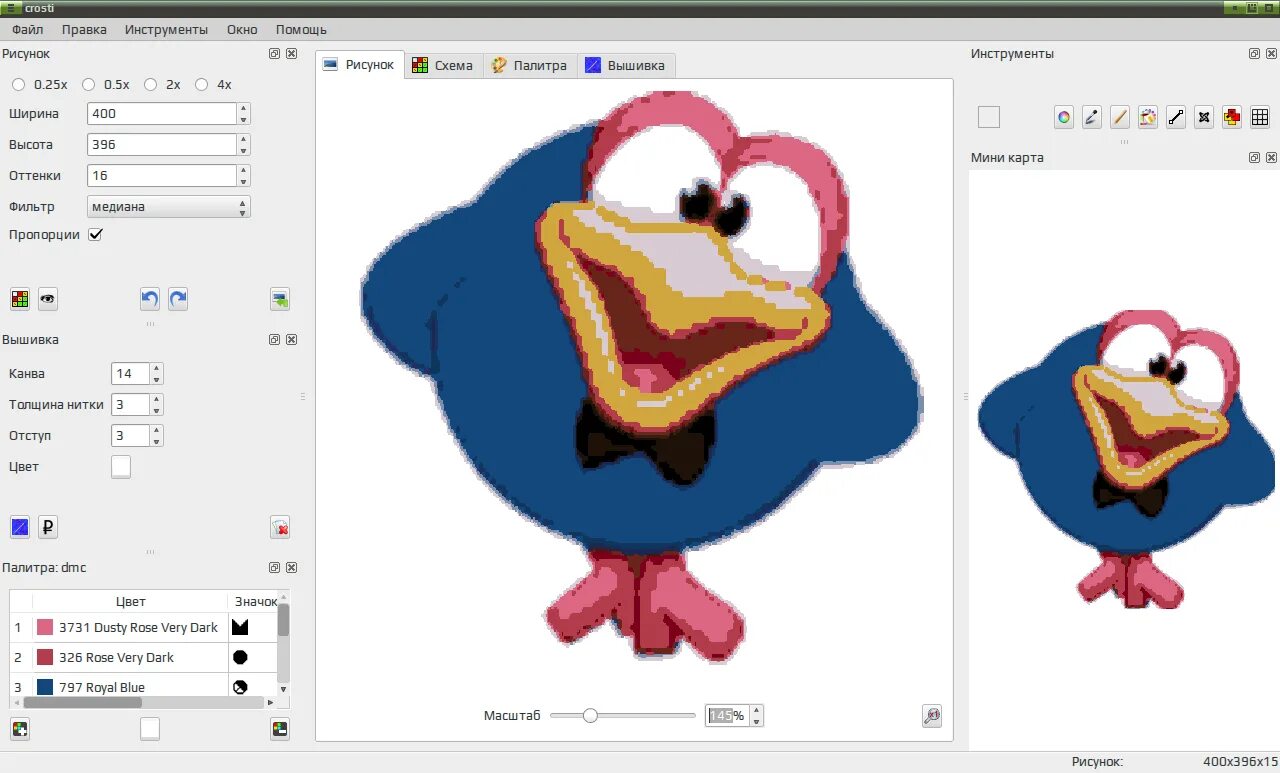The width and height of the screenshot is (1280, 773).
Task: Click the Цвет white color swatch in Вышивка
Action: click(121, 467)
